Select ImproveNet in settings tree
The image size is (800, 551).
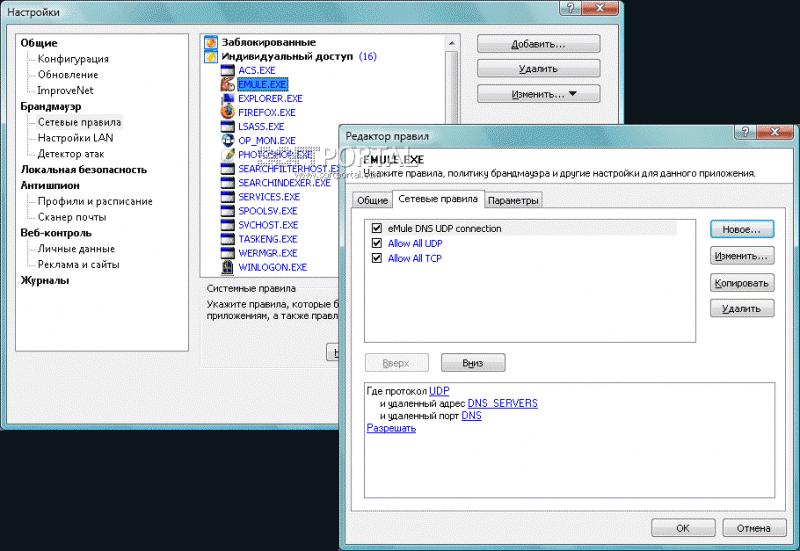tap(65, 90)
